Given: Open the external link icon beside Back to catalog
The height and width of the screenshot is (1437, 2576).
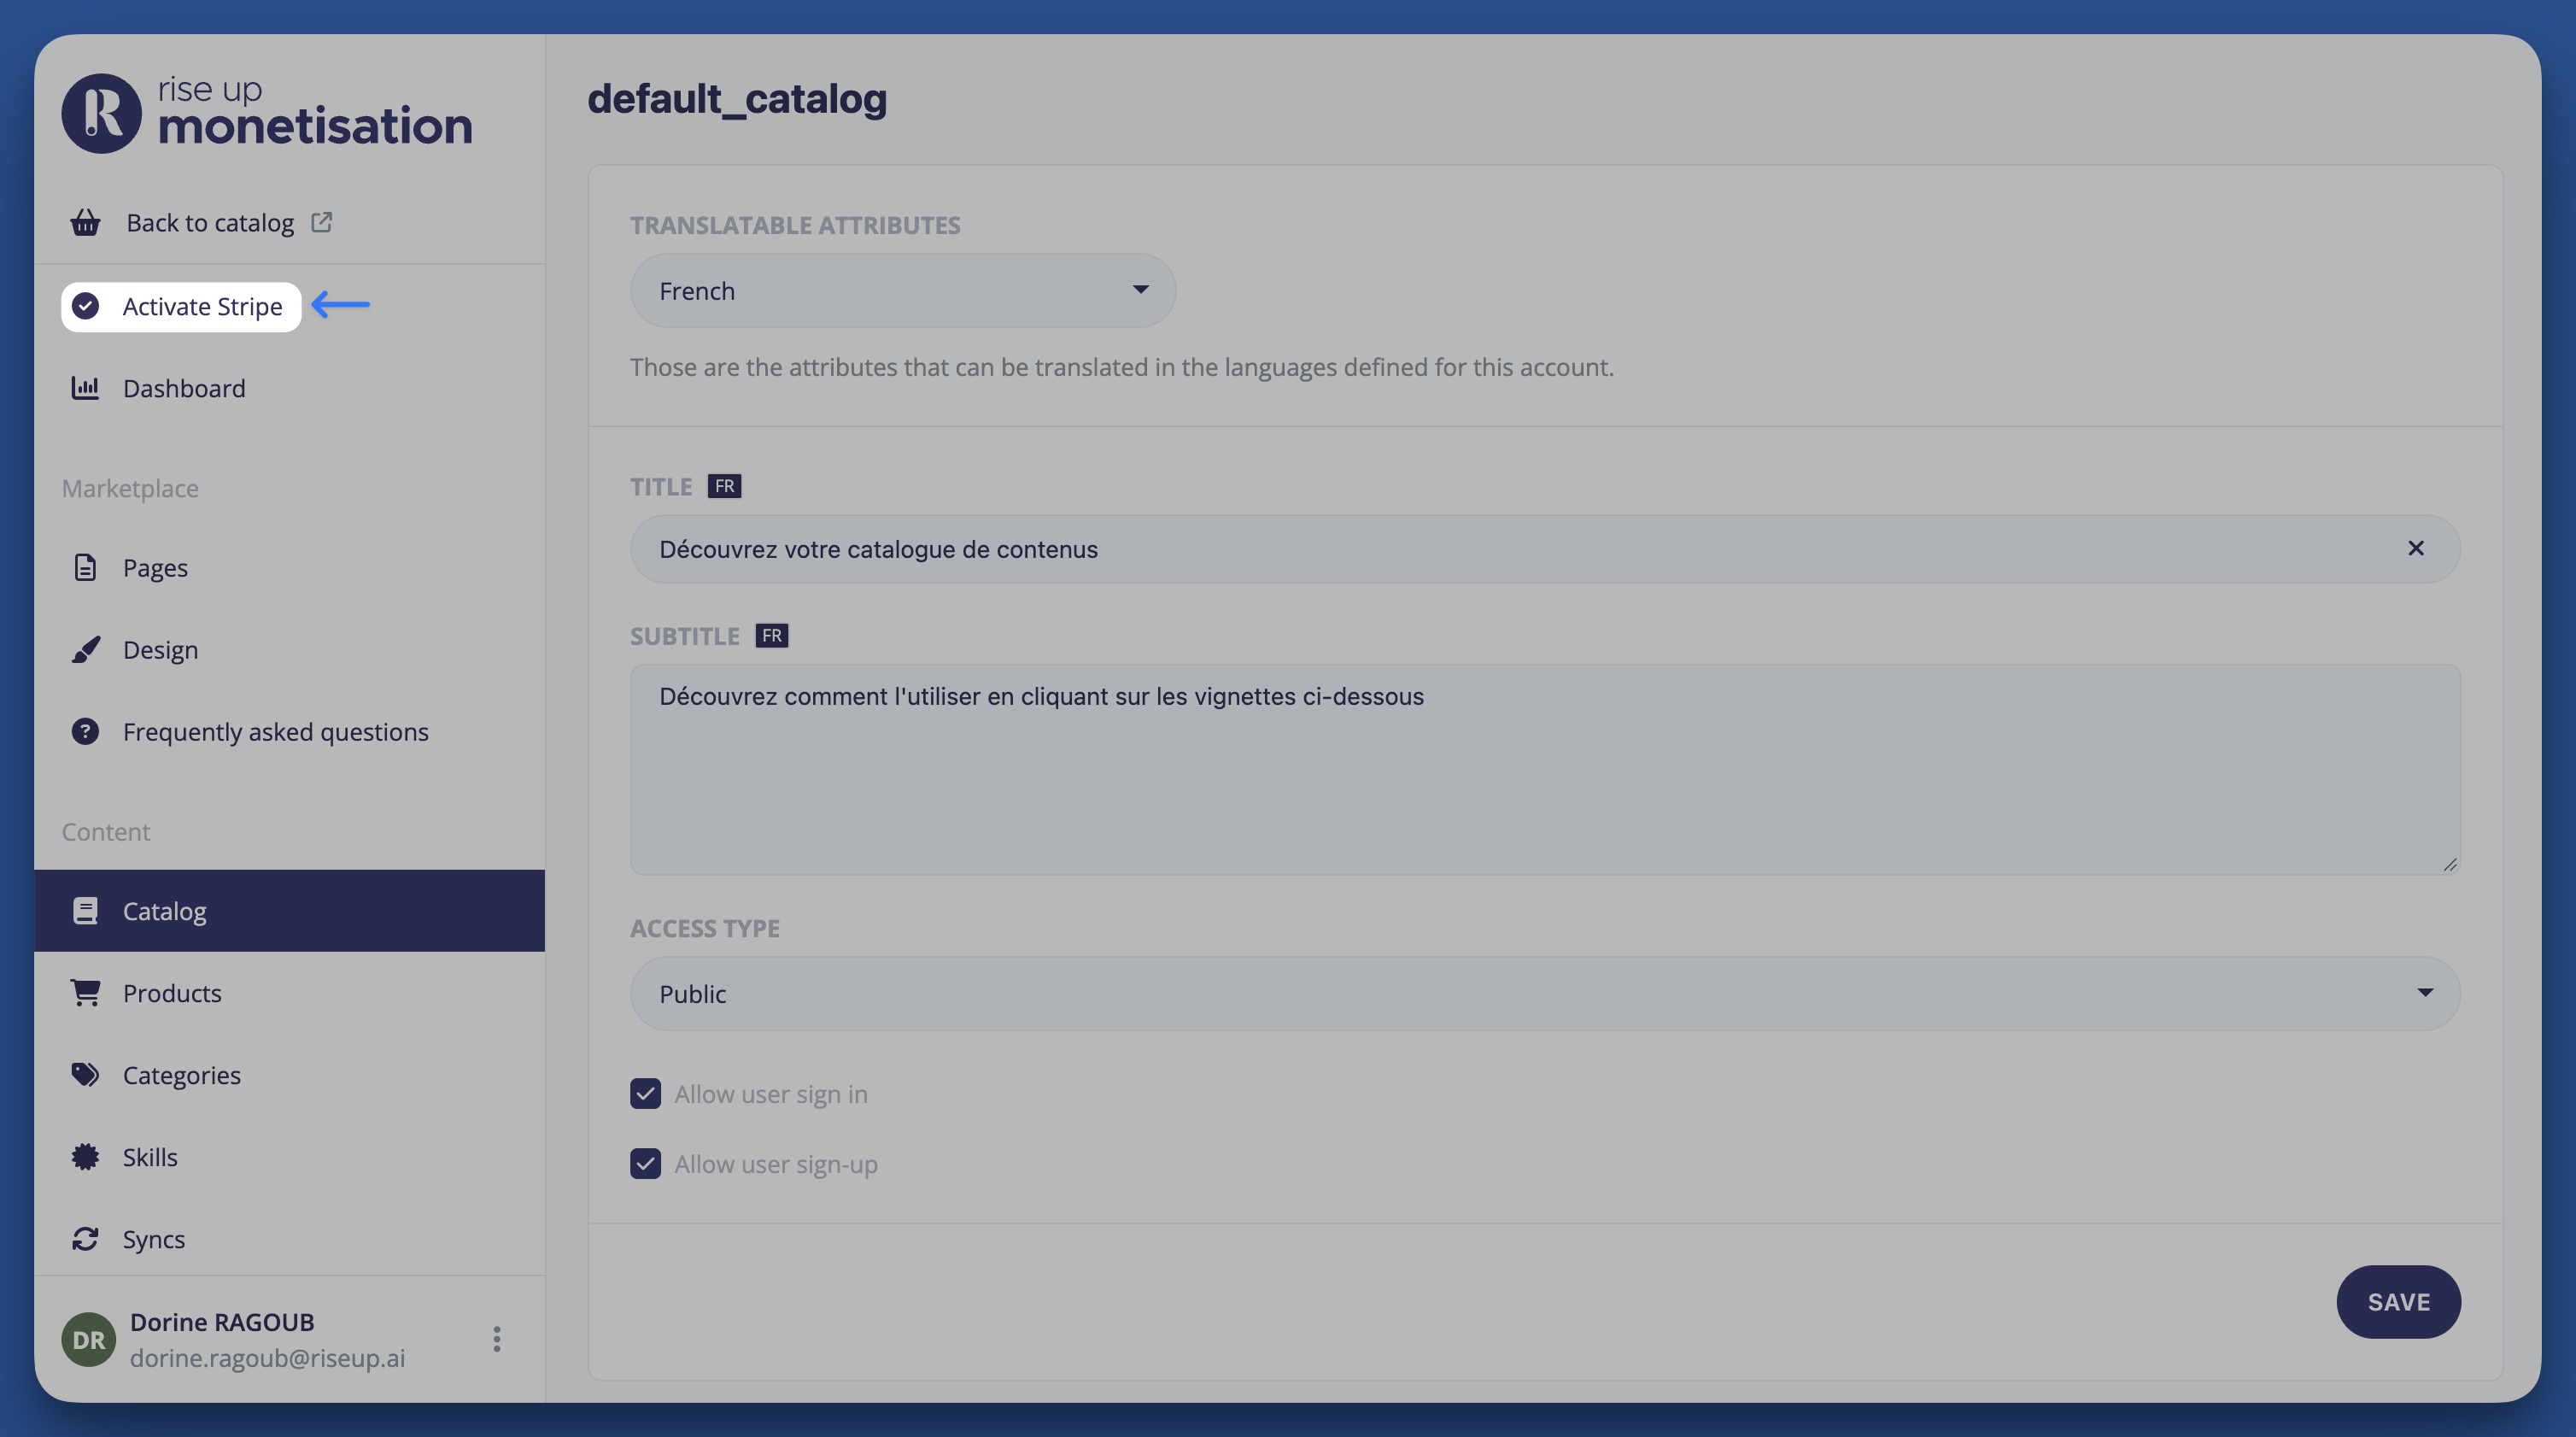Looking at the screenshot, I should point(321,222).
